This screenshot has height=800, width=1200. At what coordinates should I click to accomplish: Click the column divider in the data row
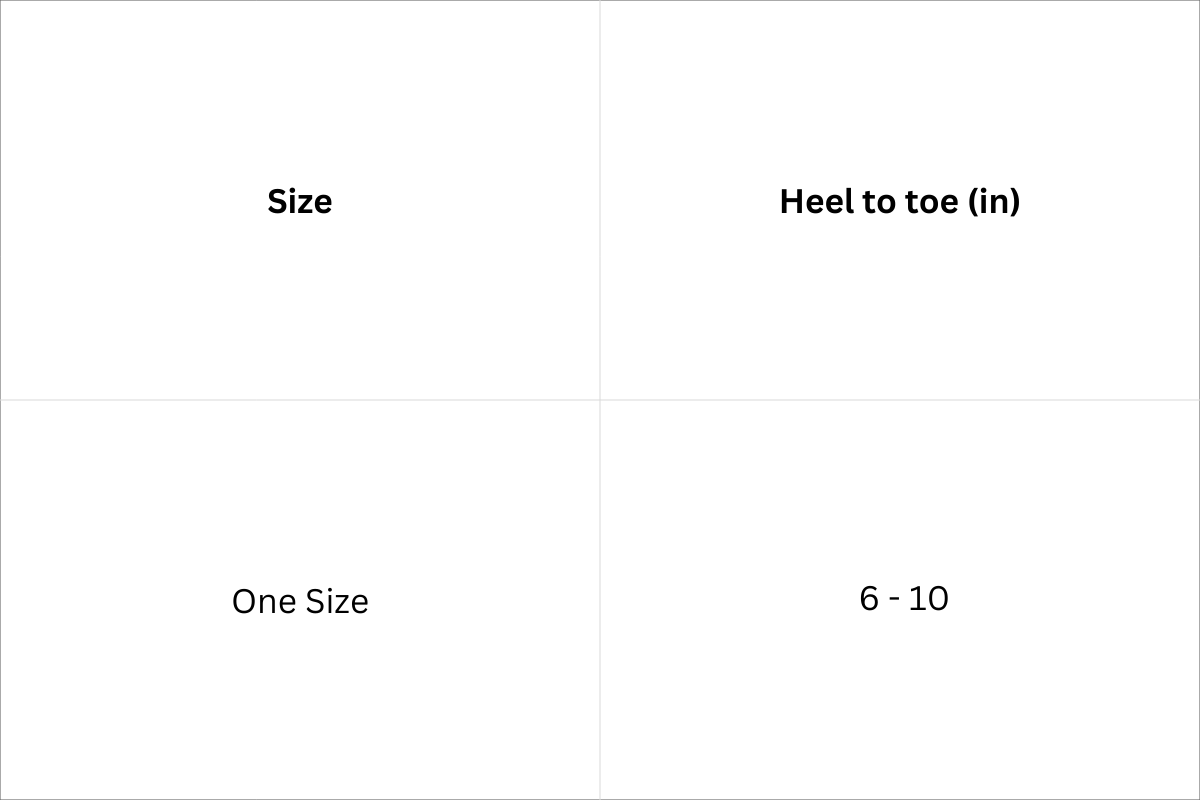600,600
